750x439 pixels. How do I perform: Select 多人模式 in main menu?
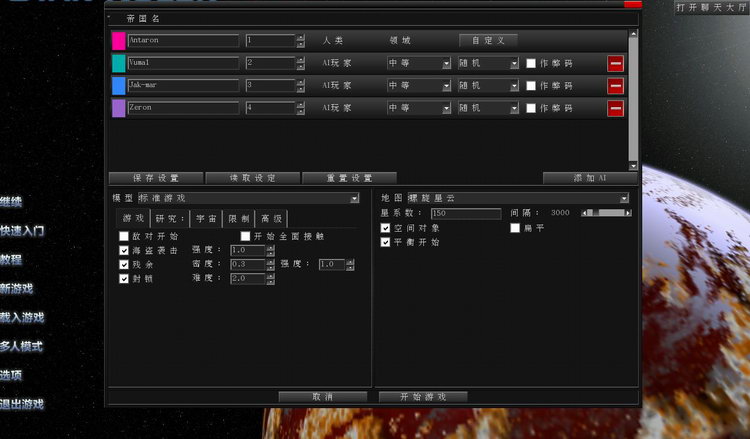(x=22, y=346)
